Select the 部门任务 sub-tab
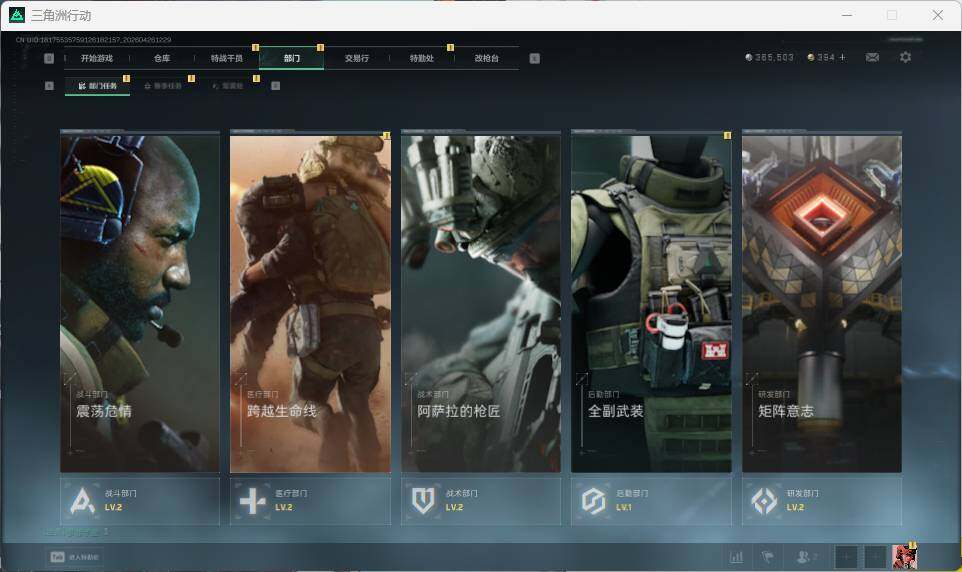The width and height of the screenshot is (962, 572). click(98, 86)
